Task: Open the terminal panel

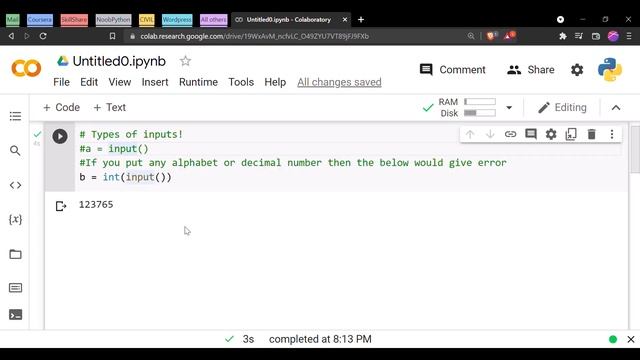Action: [x=15, y=315]
